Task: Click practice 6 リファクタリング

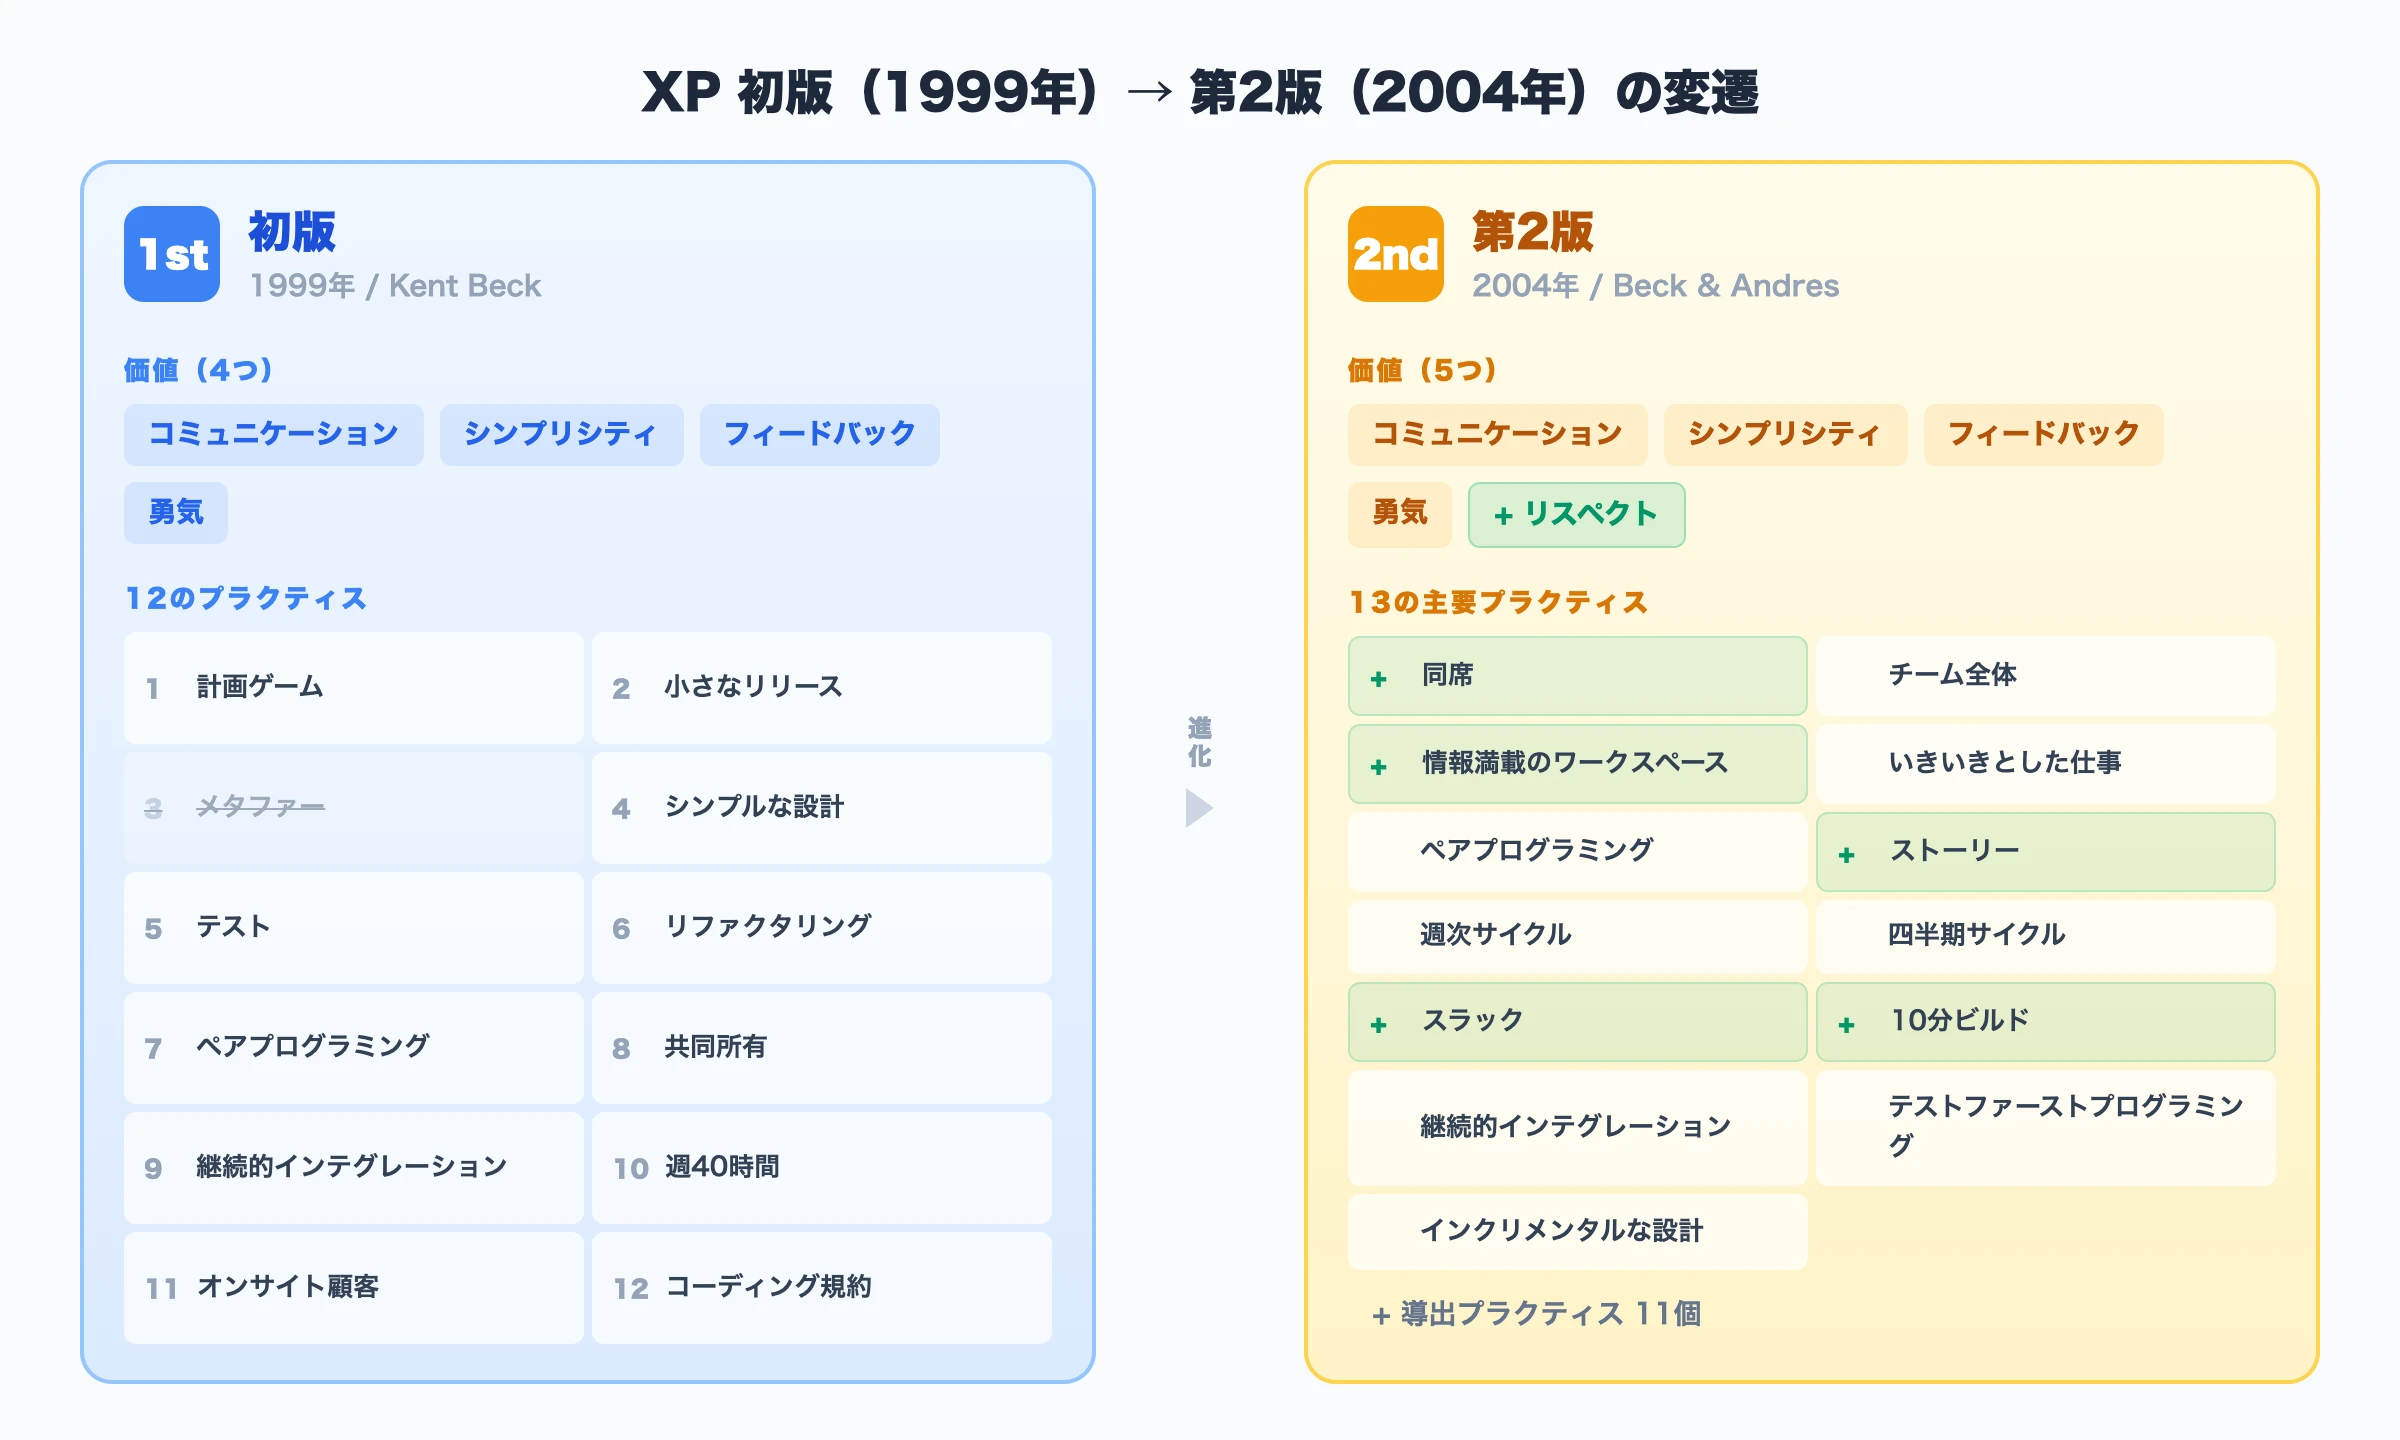Action: coord(822,927)
